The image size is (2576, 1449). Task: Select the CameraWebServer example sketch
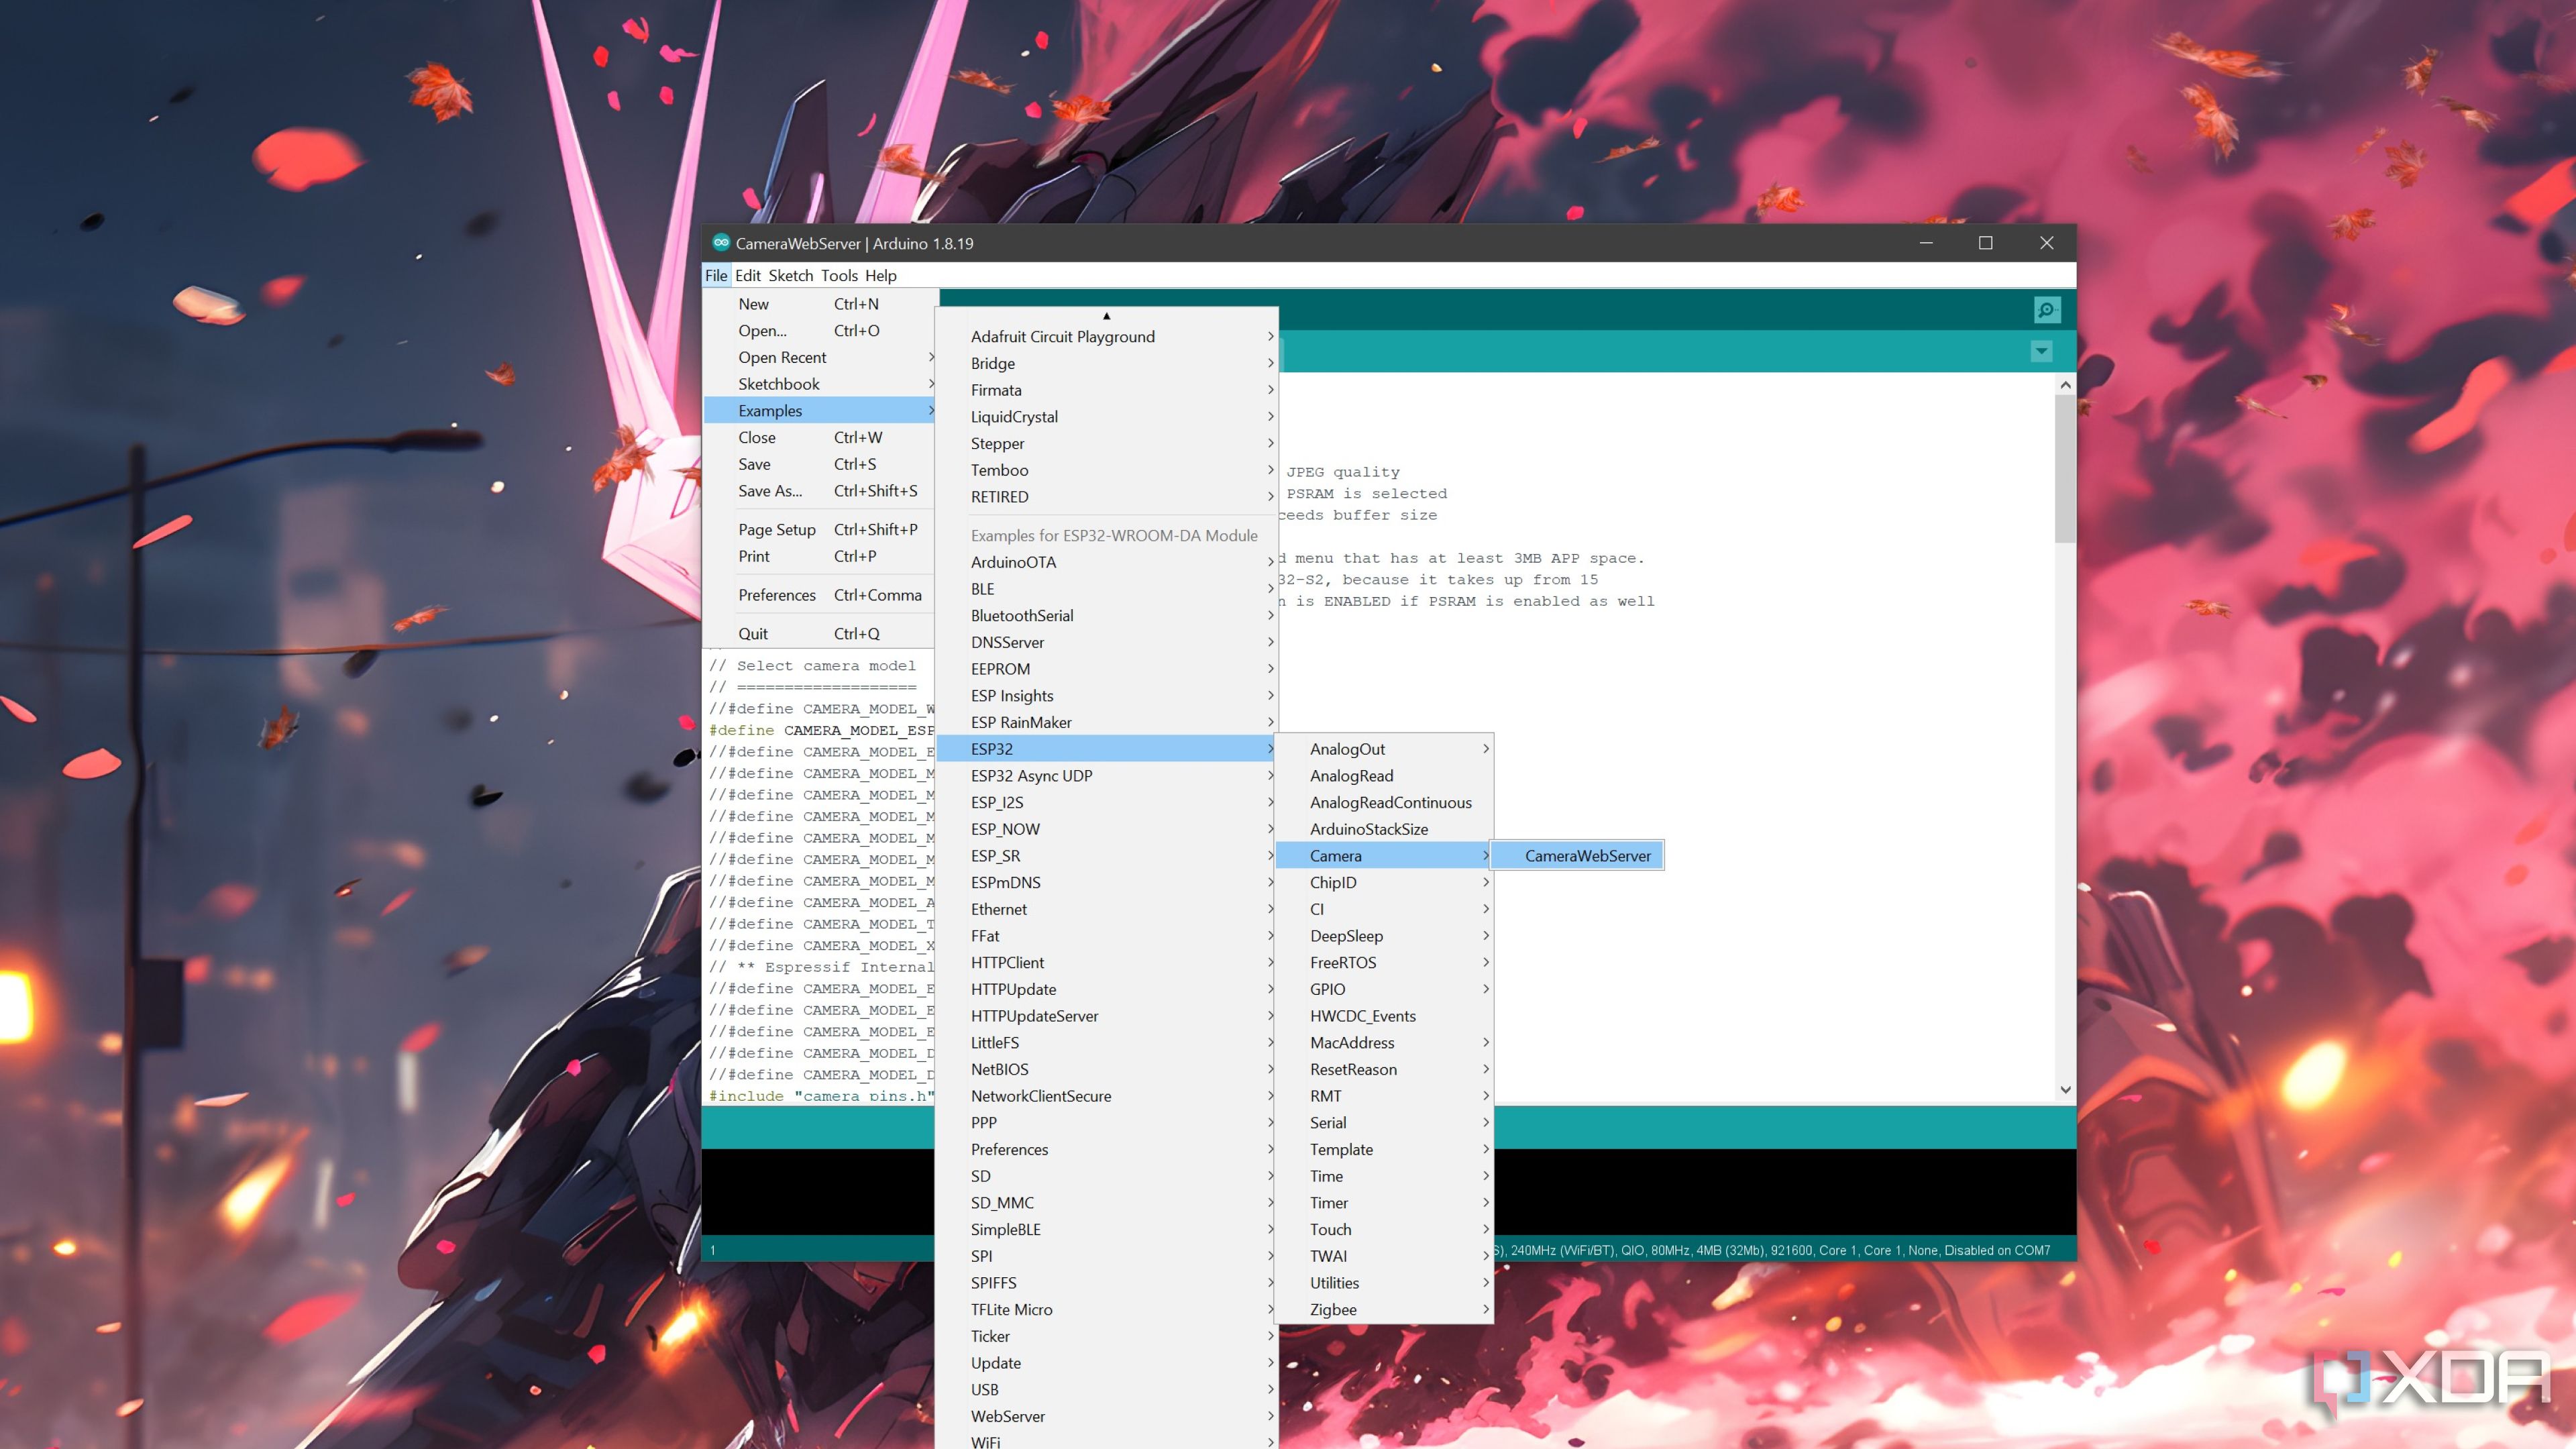point(1578,856)
